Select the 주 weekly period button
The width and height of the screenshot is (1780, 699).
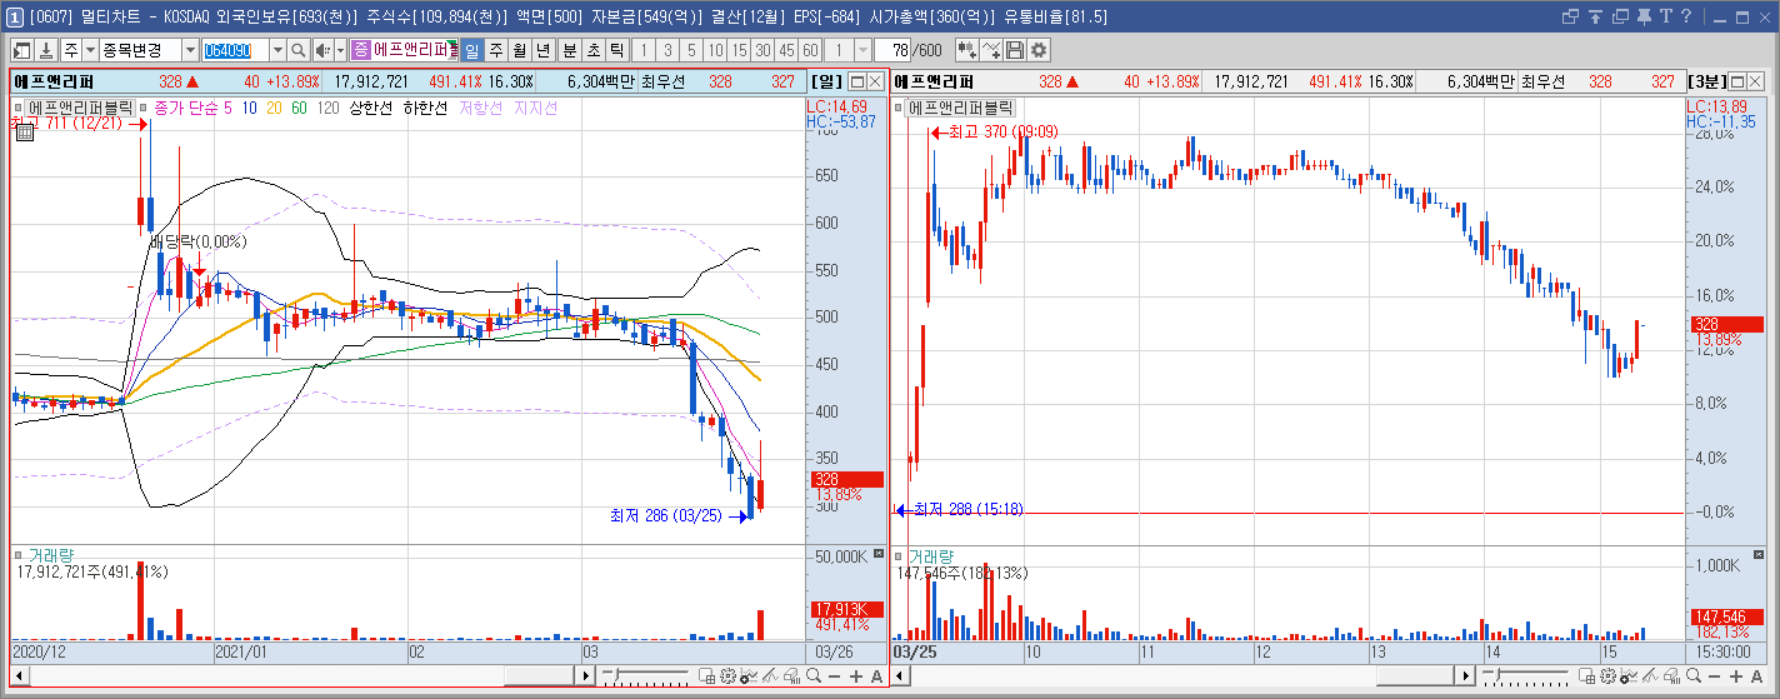click(496, 50)
